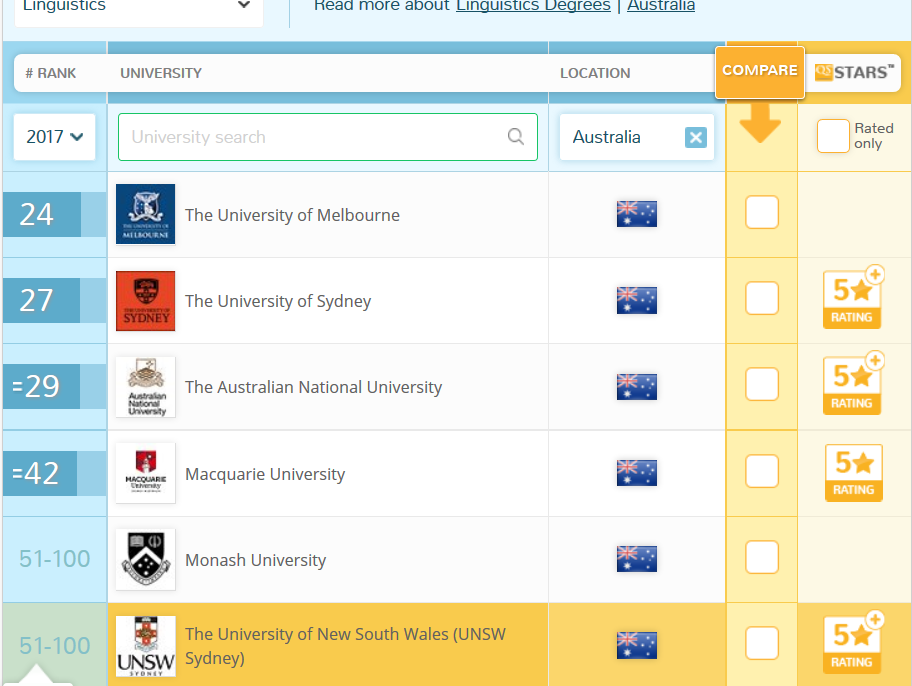Click Australian flag in Melbourne row
Image resolution: width=912 pixels, height=686 pixels.
pos(637,214)
